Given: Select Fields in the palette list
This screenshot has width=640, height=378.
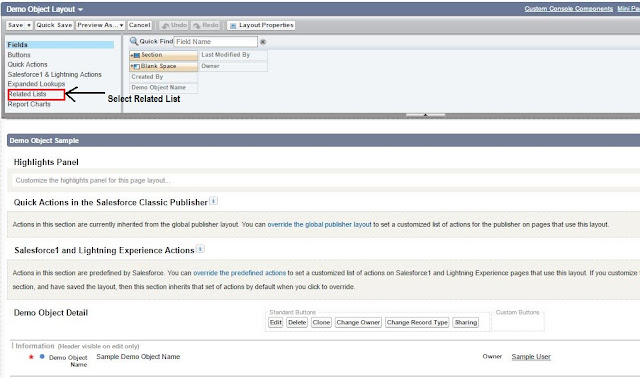Looking at the screenshot, I should (60, 44).
